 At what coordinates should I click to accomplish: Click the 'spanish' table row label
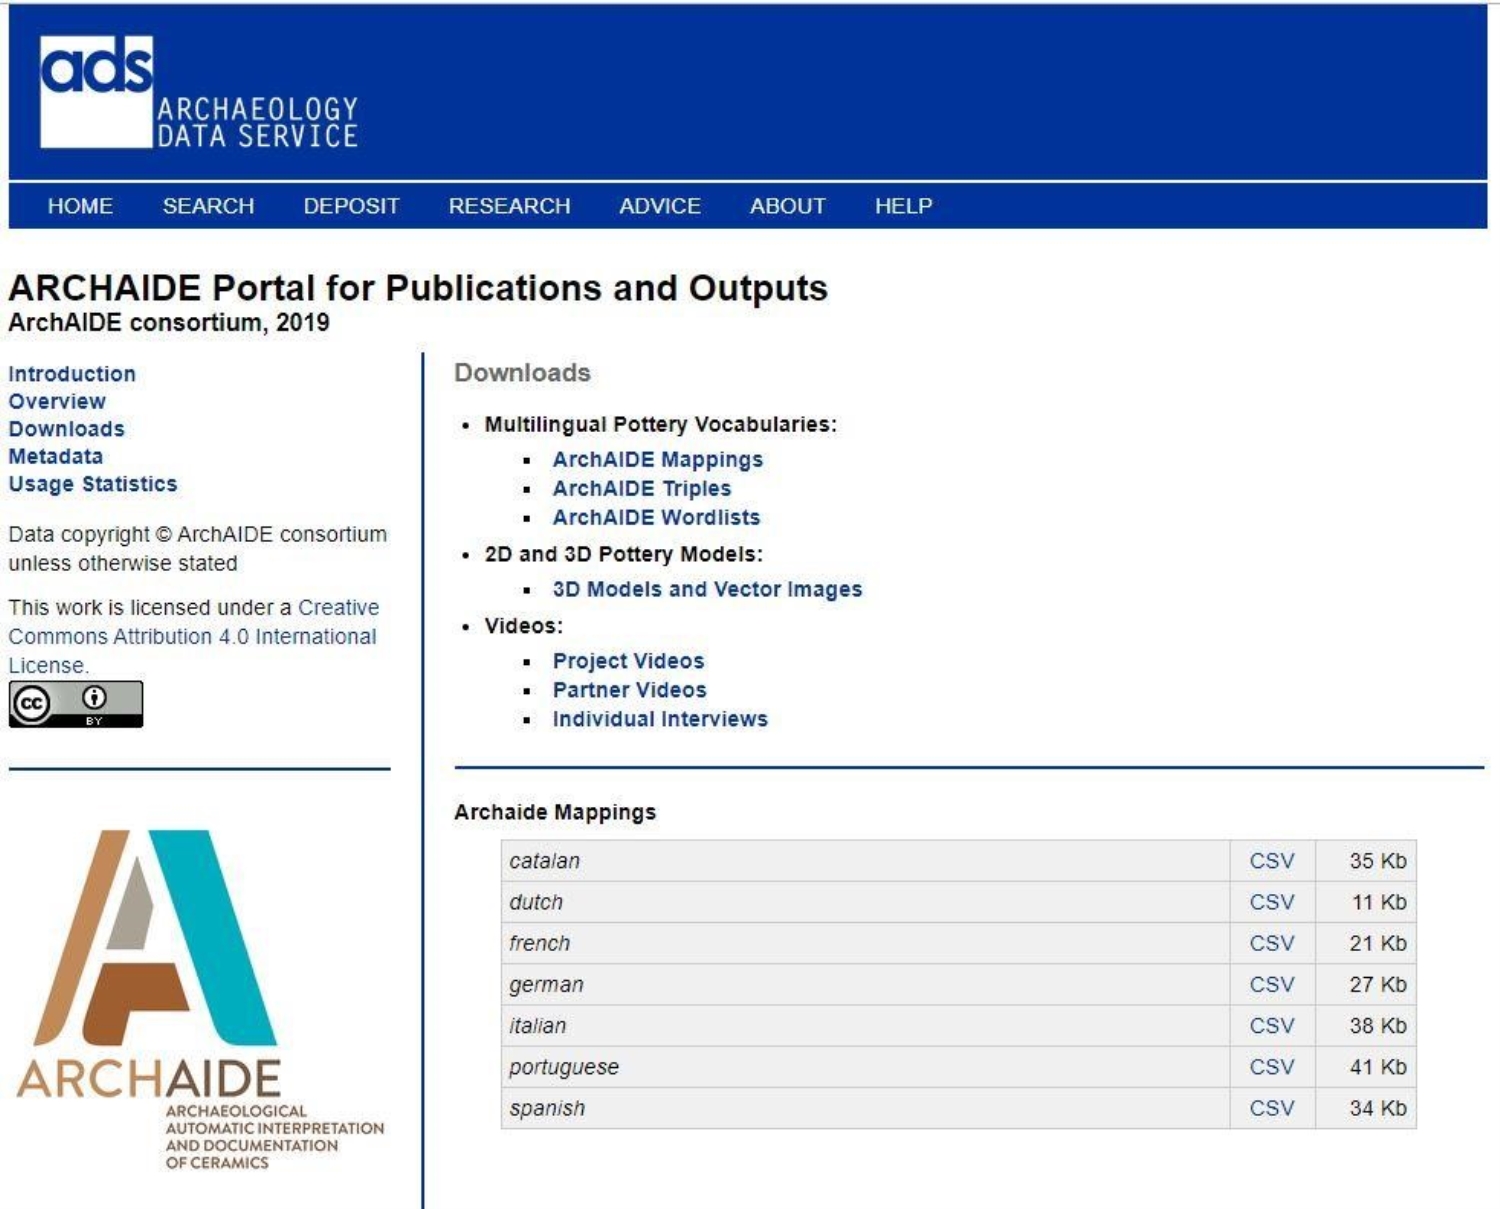[x=547, y=1109]
